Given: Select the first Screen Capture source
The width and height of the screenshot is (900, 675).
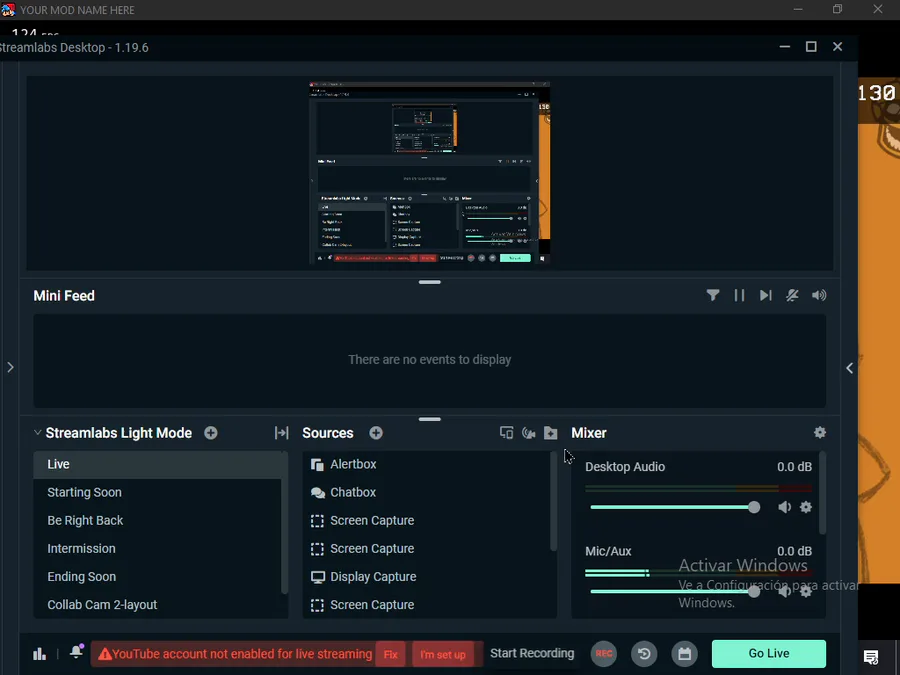Looking at the screenshot, I should click(426, 521).
